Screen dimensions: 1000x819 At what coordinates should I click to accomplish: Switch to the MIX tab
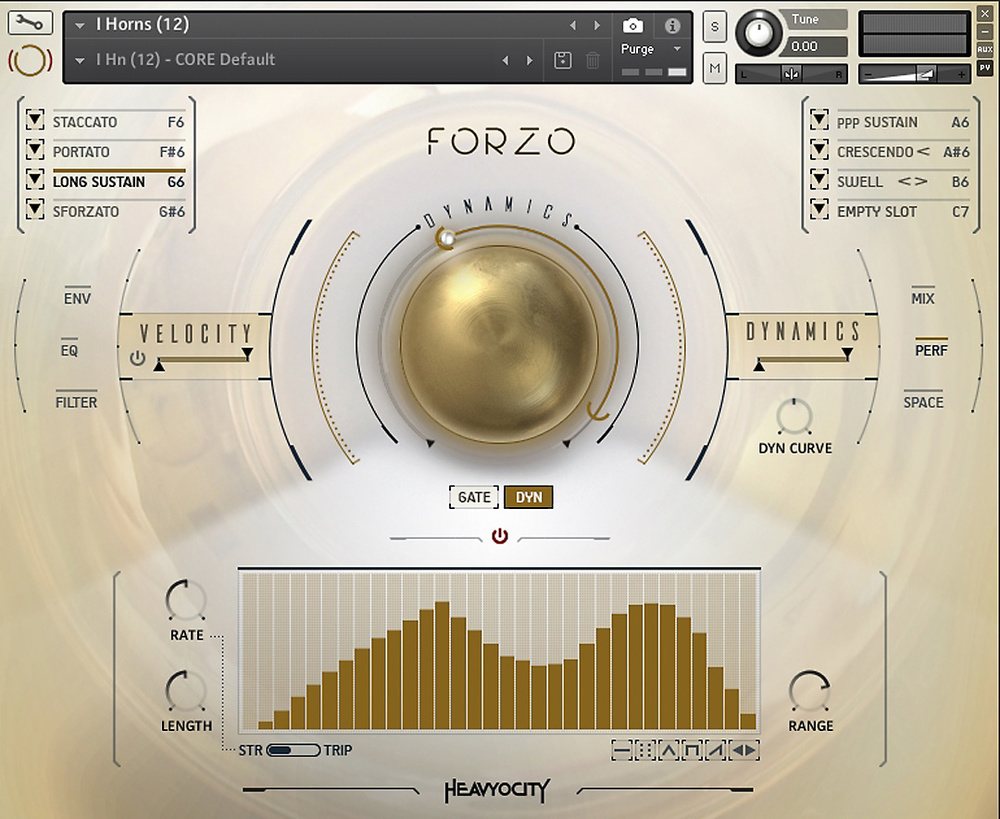(923, 298)
